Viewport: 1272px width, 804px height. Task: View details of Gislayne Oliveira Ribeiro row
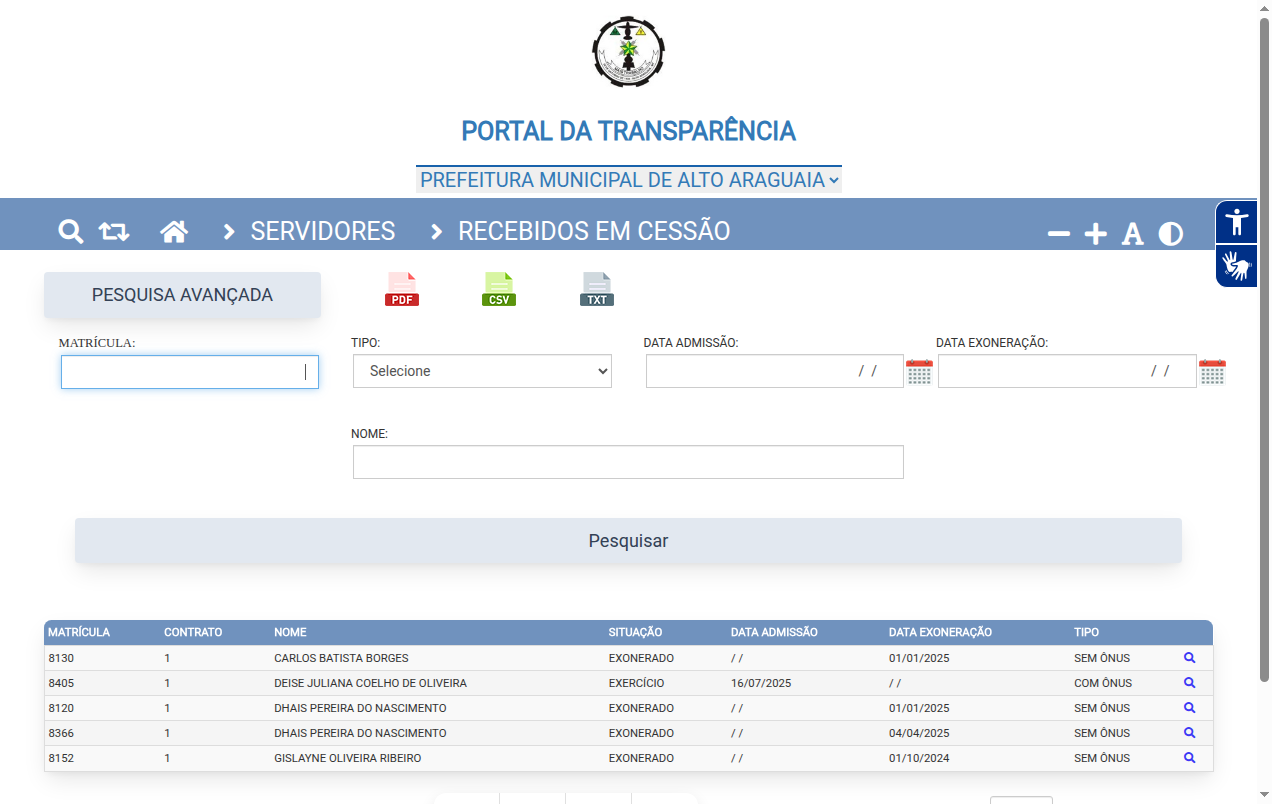pos(1190,758)
